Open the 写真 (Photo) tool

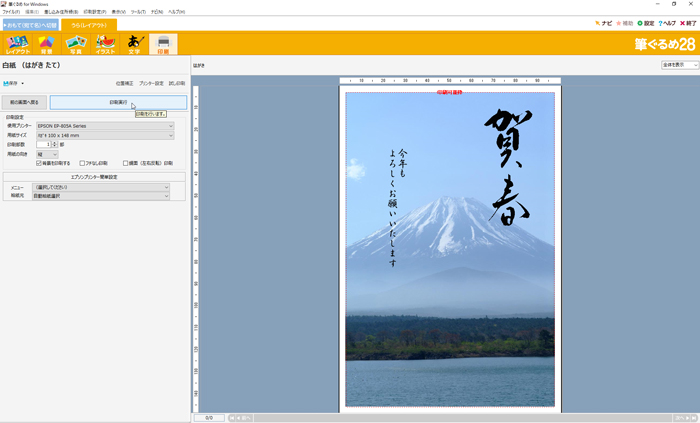pyautogui.click(x=75, y=43)
